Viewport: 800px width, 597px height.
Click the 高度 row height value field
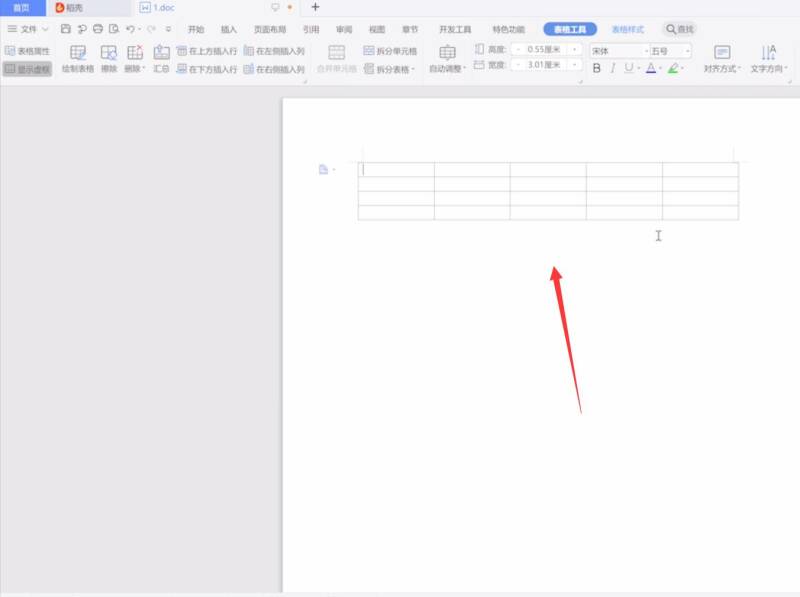click(x=544, y=49)
